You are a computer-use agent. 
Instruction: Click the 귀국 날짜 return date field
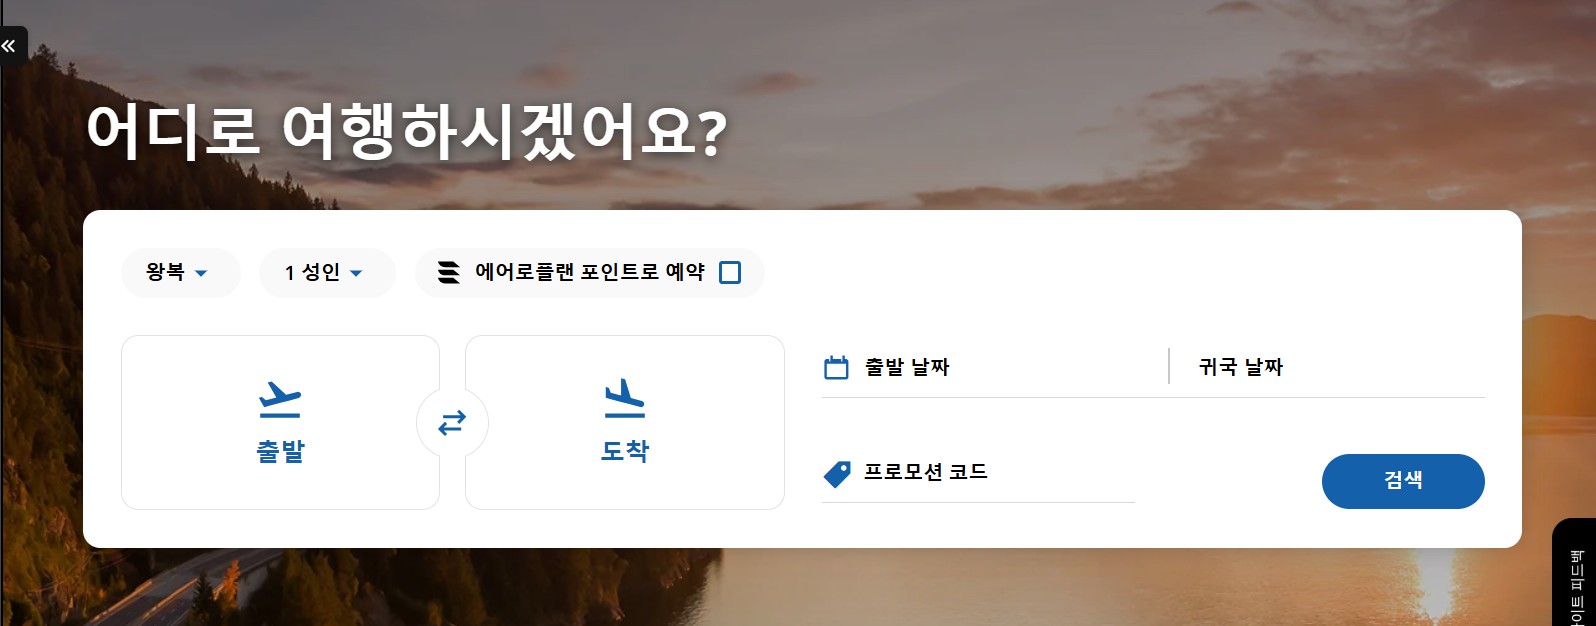tap(1328, 368)
